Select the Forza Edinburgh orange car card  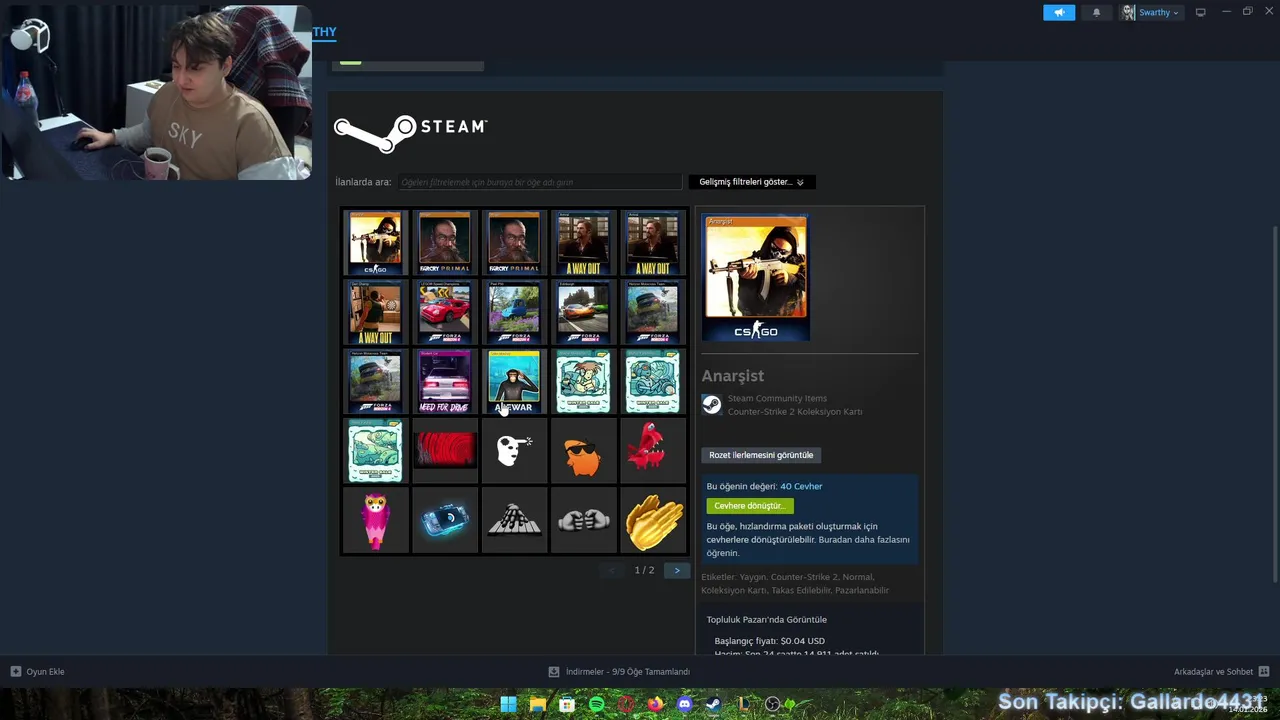point(584,312)
